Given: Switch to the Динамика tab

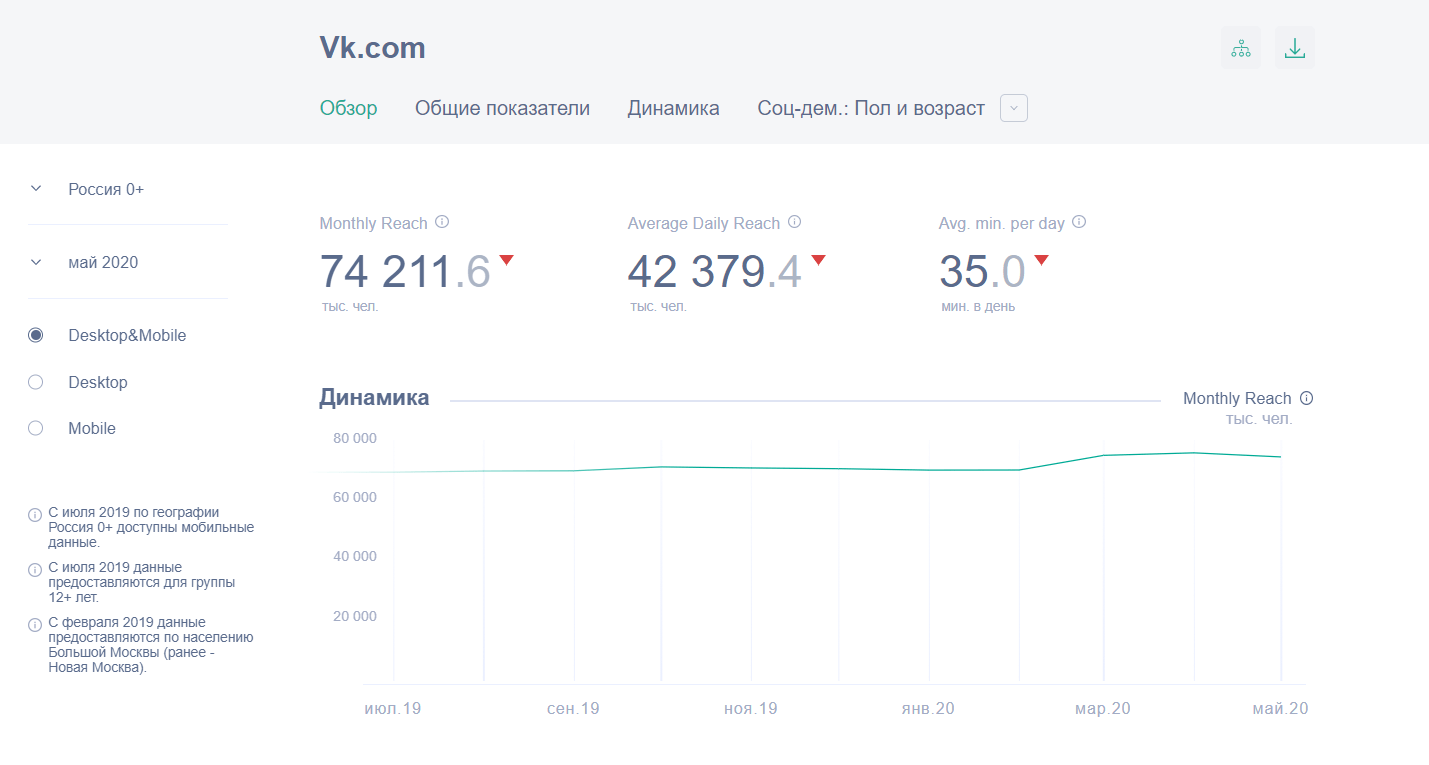Looking at the screenshot, I should point(673,108).
